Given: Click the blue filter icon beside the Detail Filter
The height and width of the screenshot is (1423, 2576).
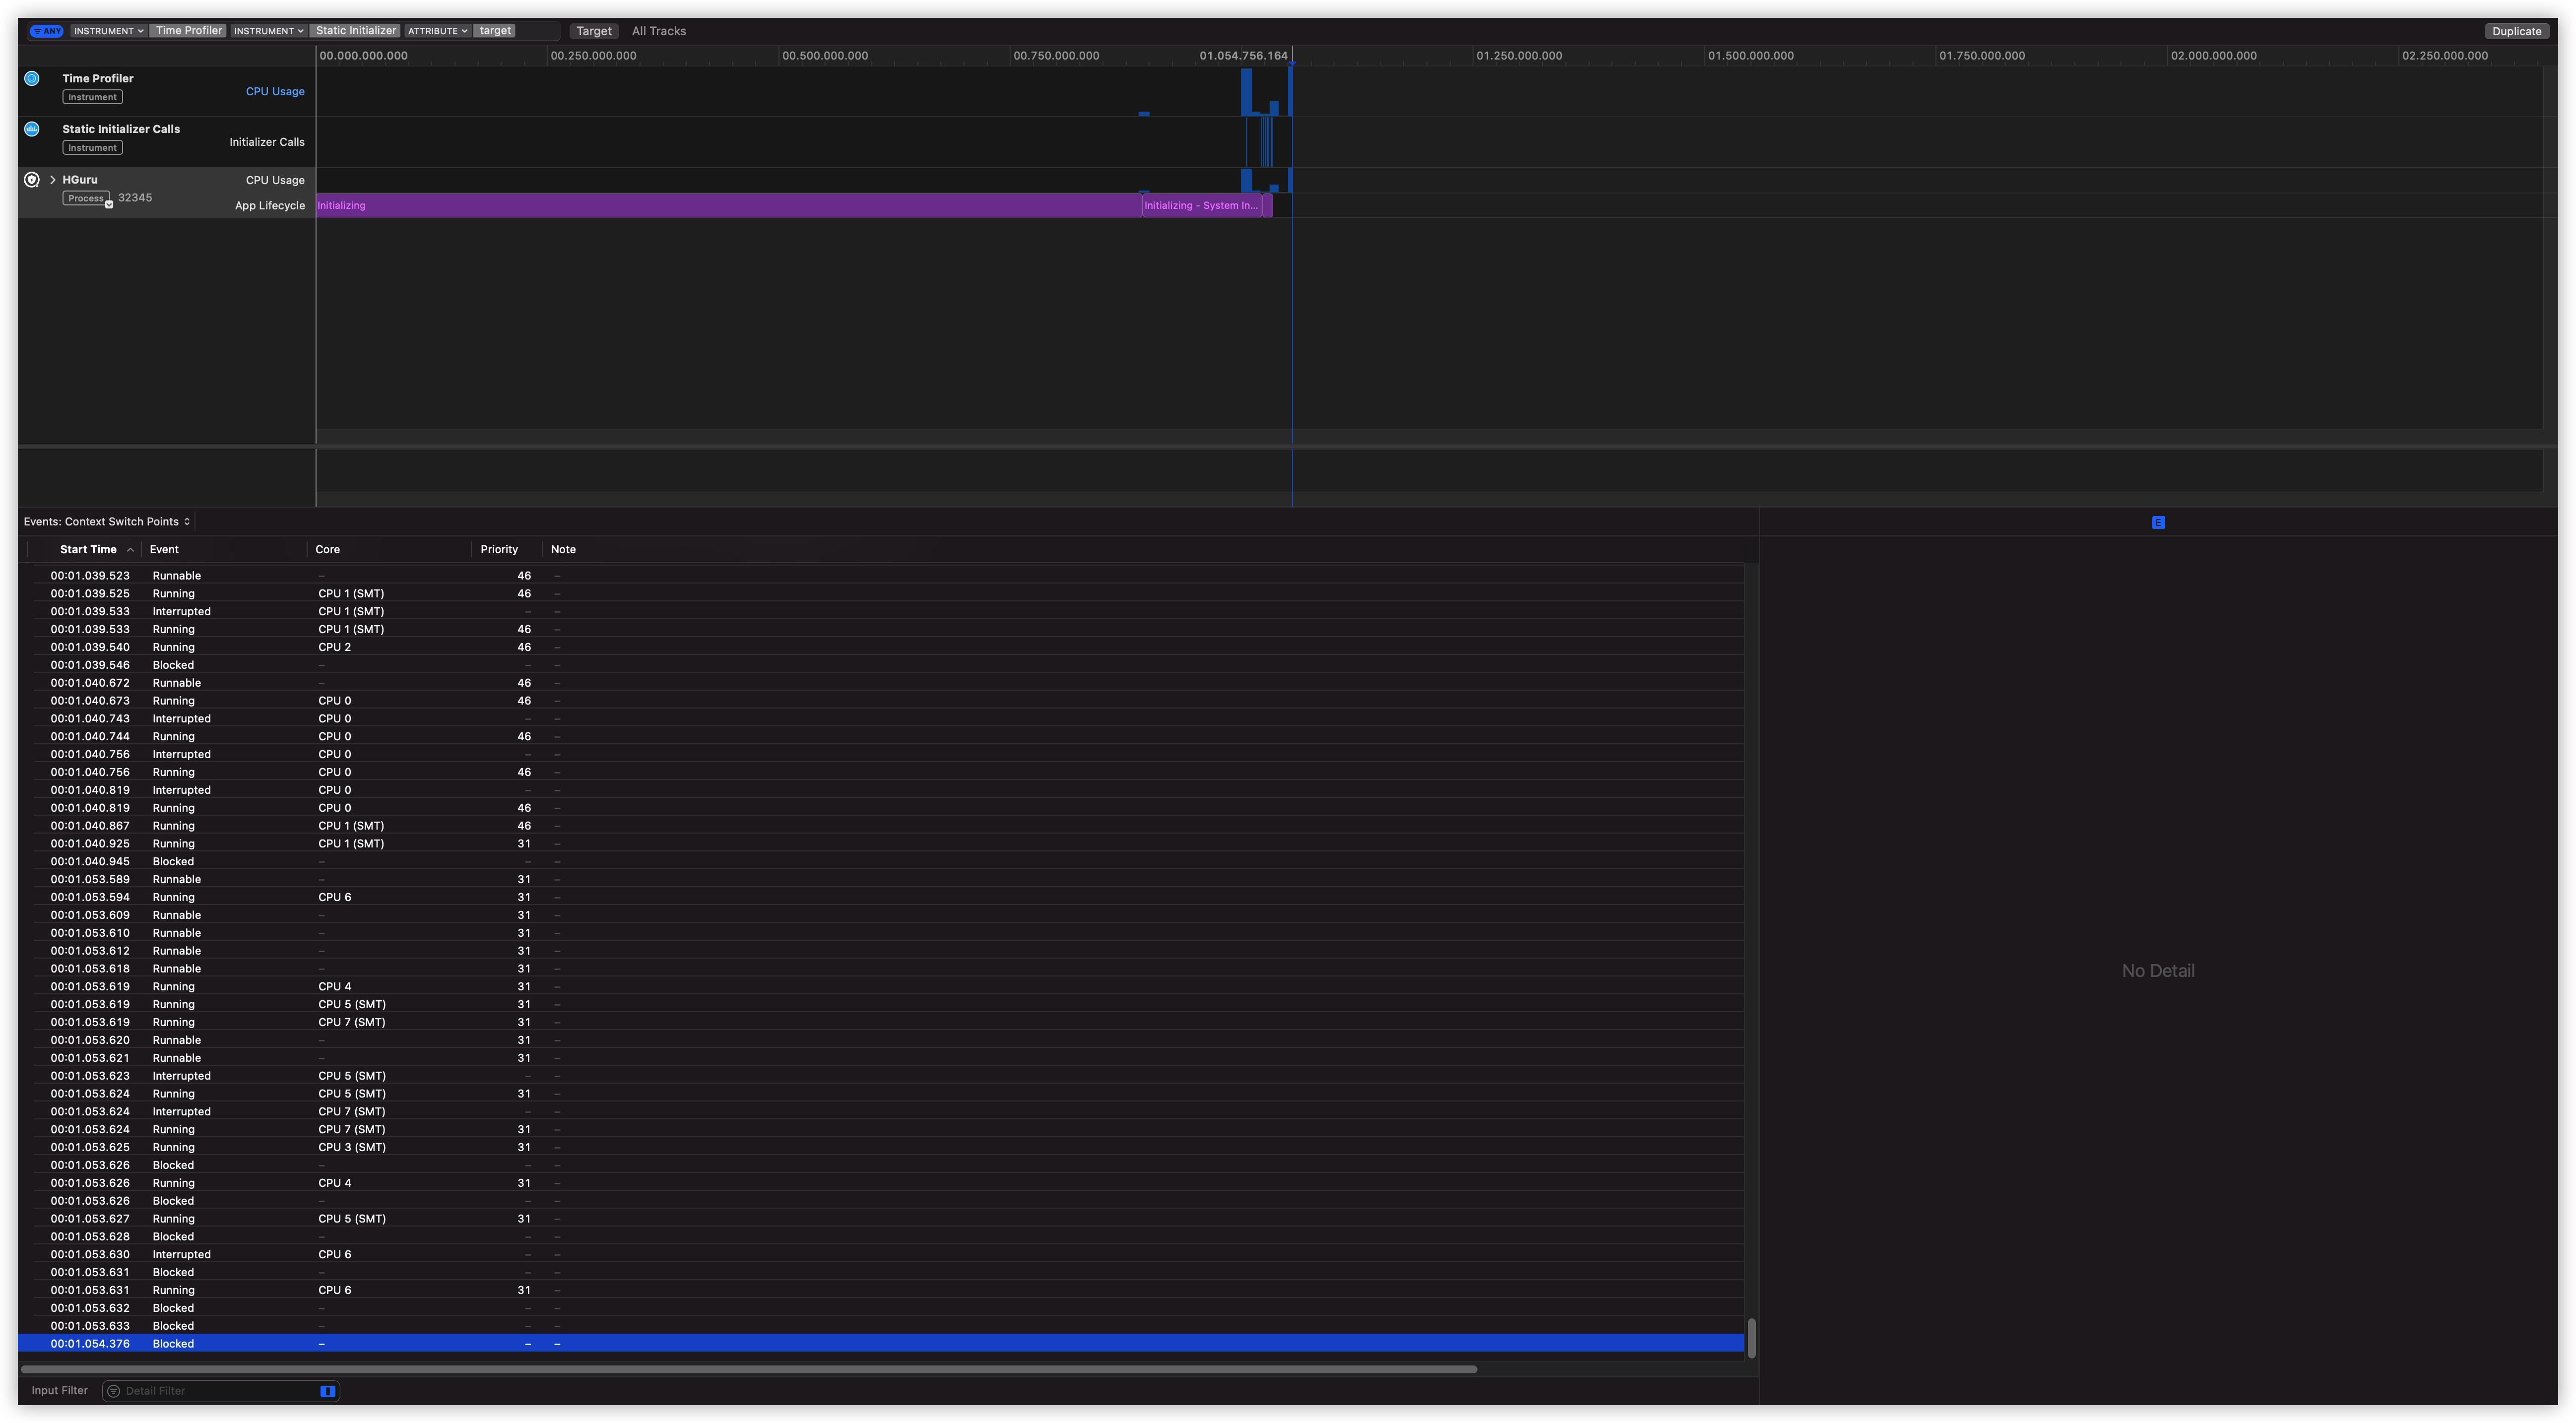Looking at the screenshot, I should 326,1390.
